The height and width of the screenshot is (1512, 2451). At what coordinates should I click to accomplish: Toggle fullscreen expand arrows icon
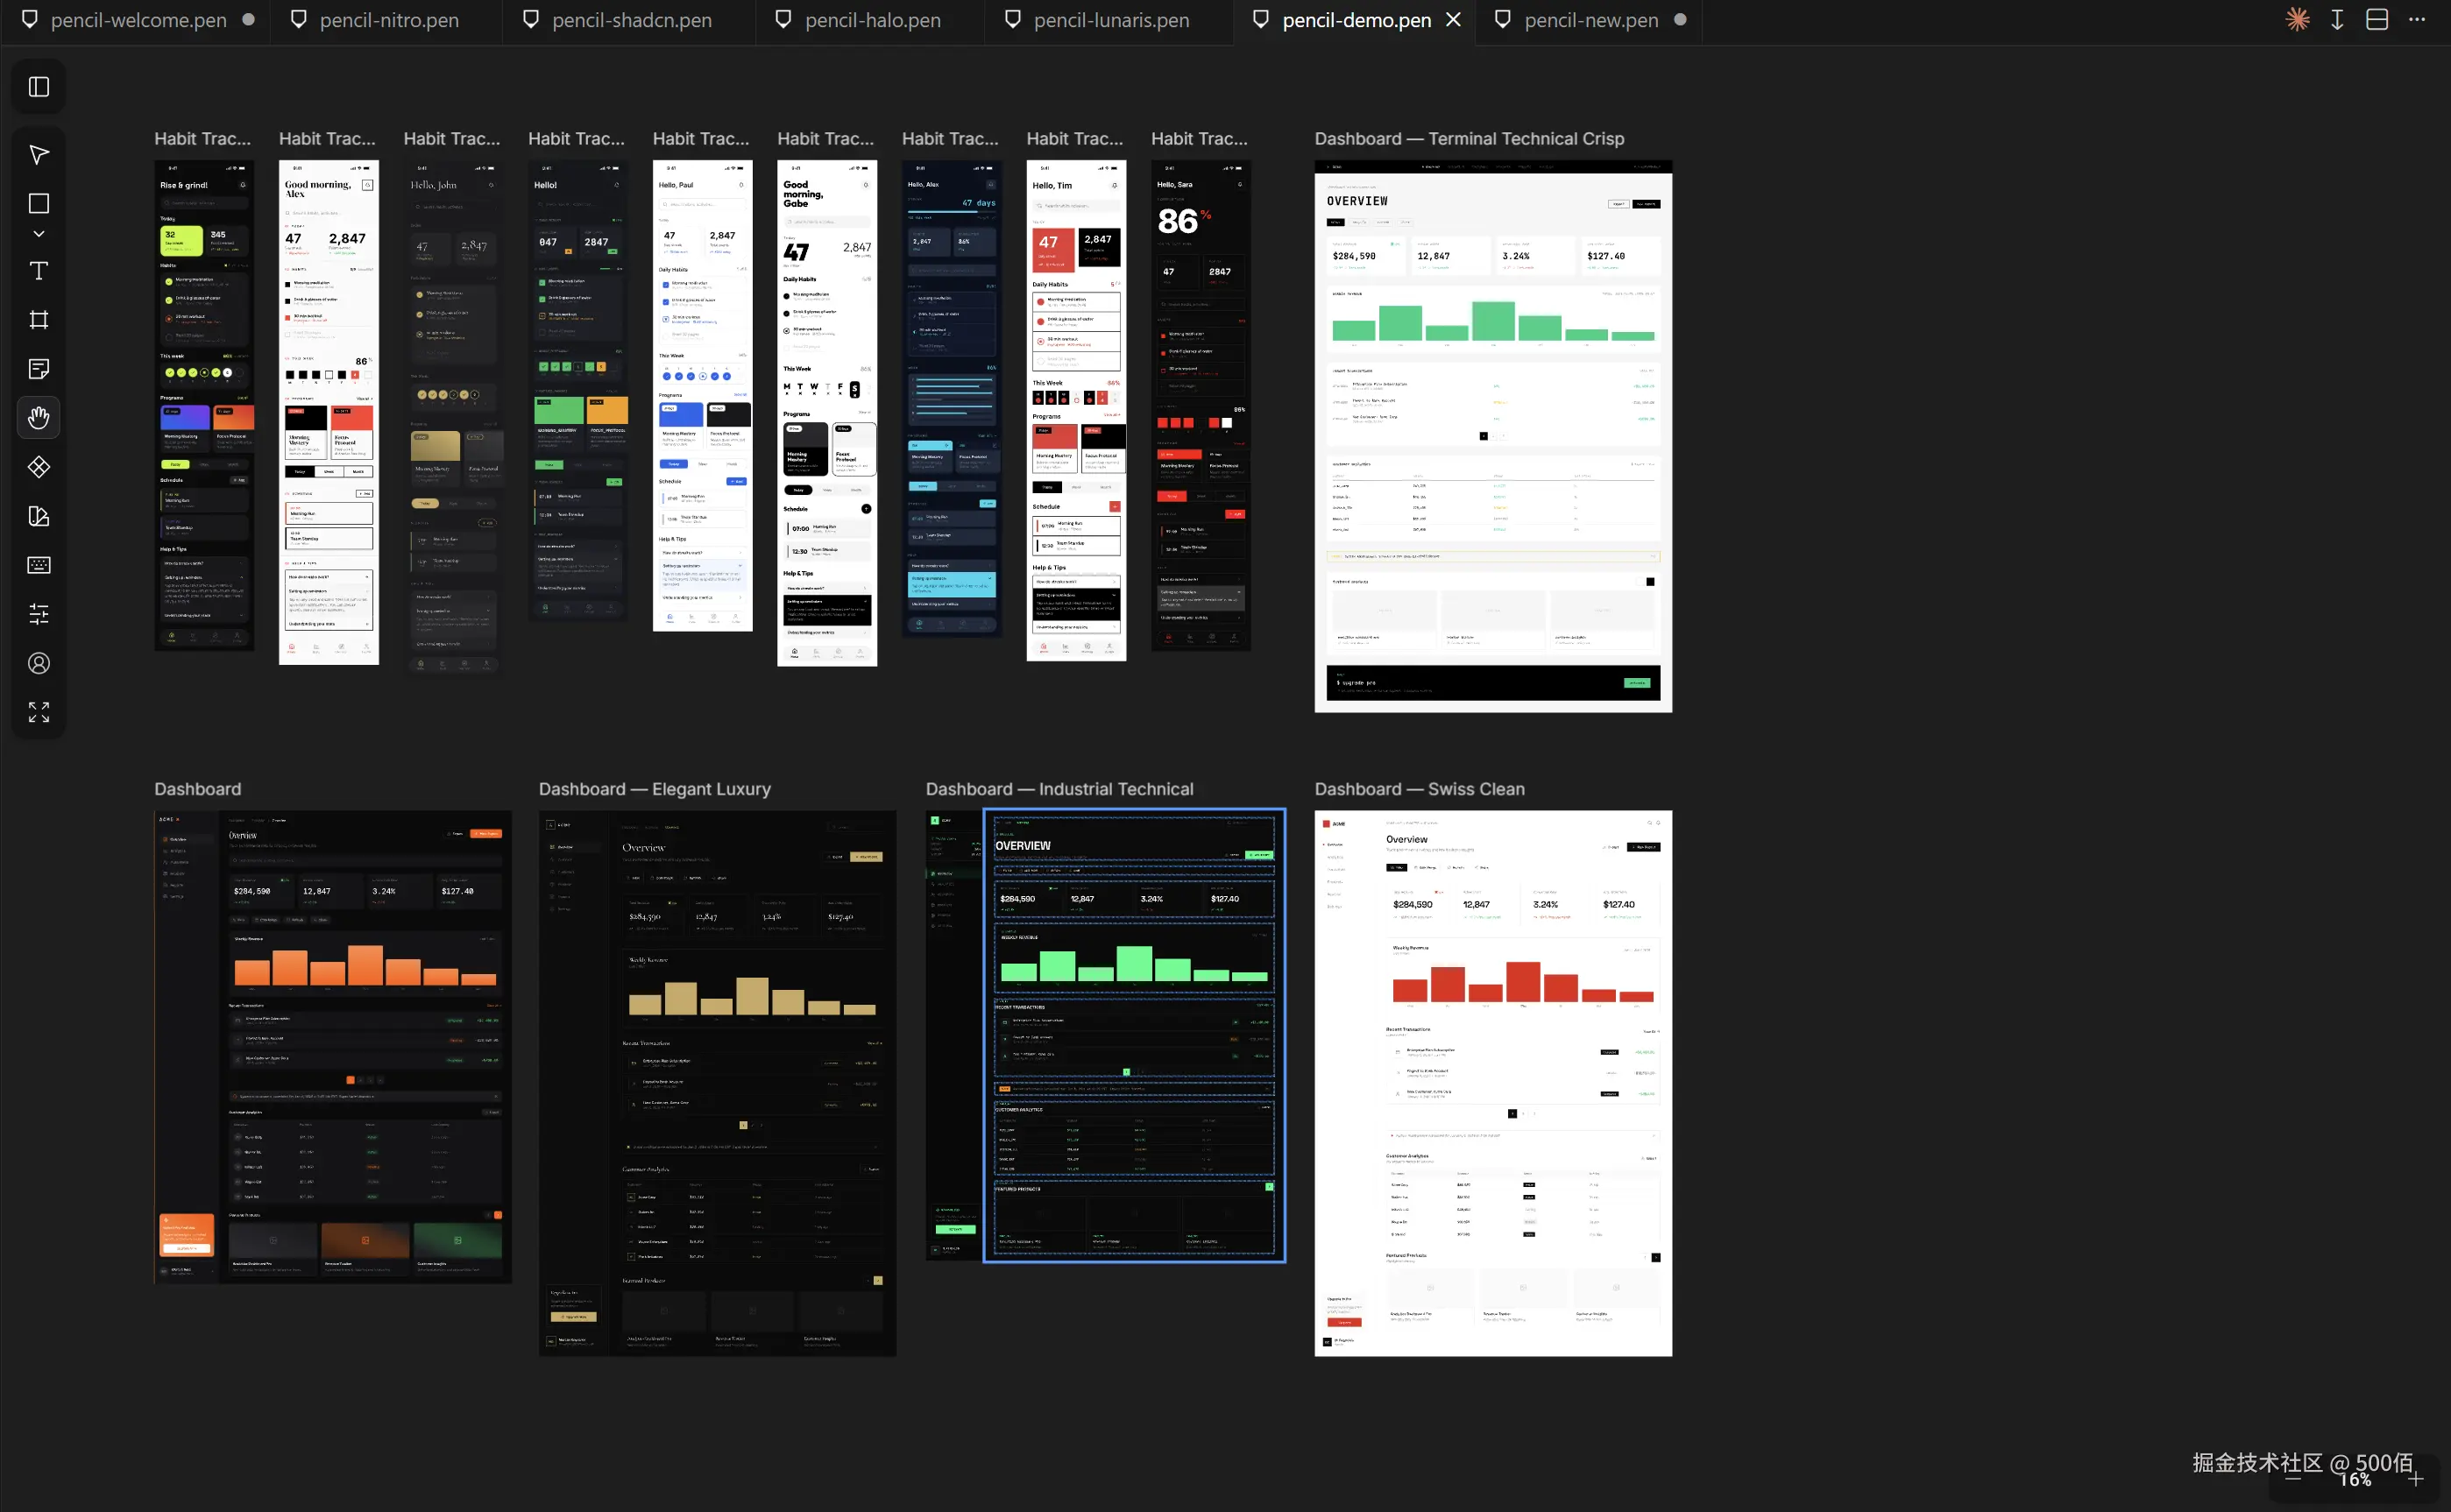pos(39,712)
